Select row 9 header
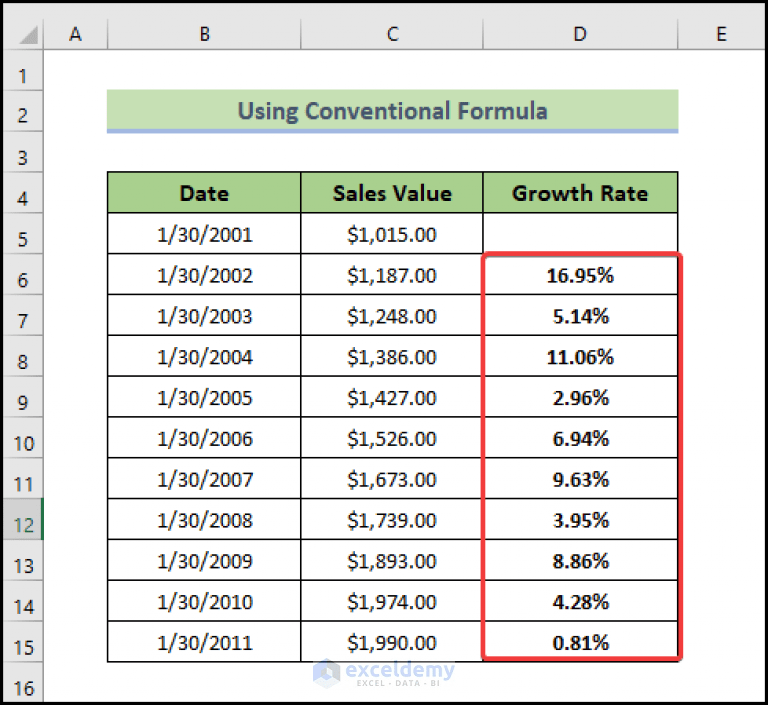The height and width of the screenshot is (705, 768). click(x=23, y=397)
